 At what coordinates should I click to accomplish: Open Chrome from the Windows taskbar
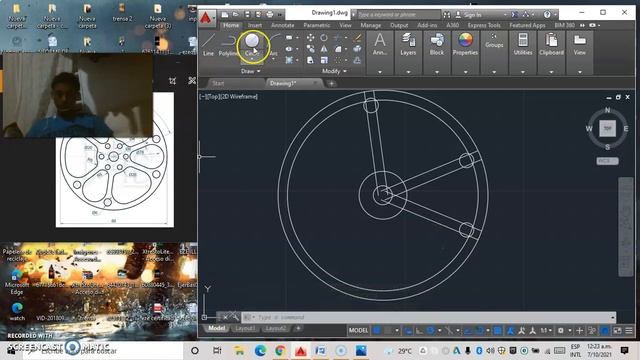(280, 351)
